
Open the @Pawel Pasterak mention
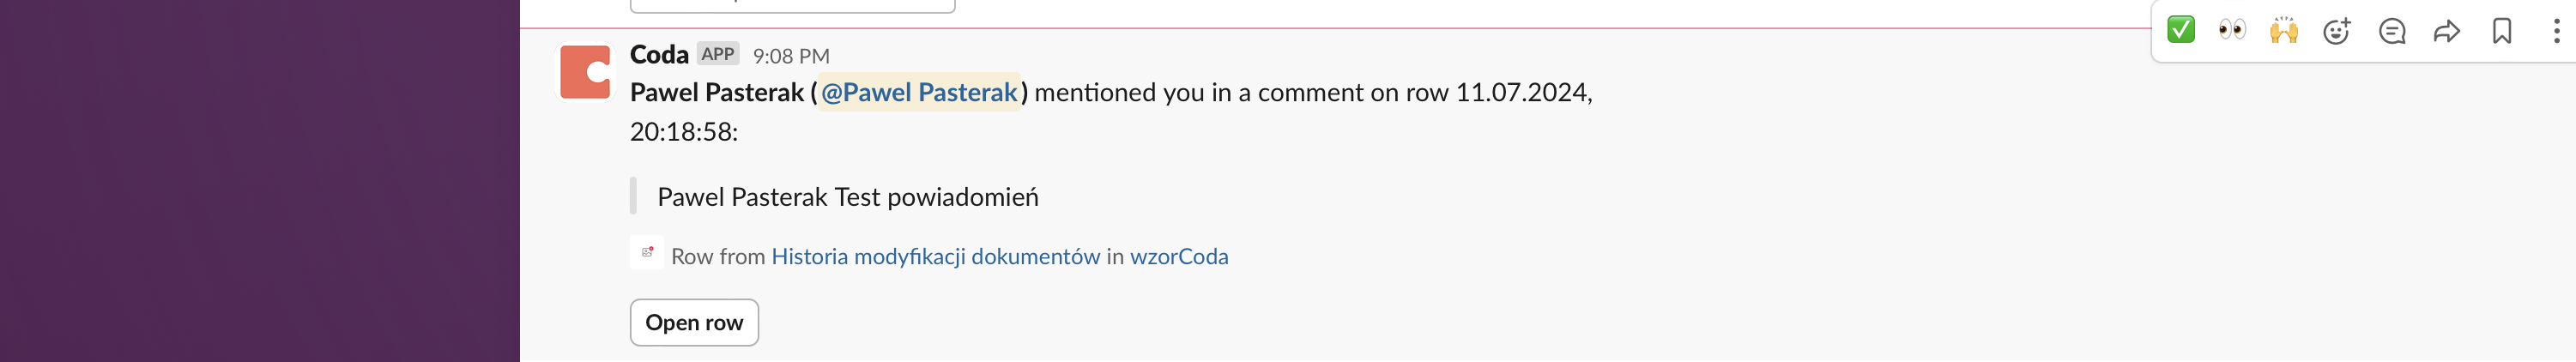coord(919,92)
